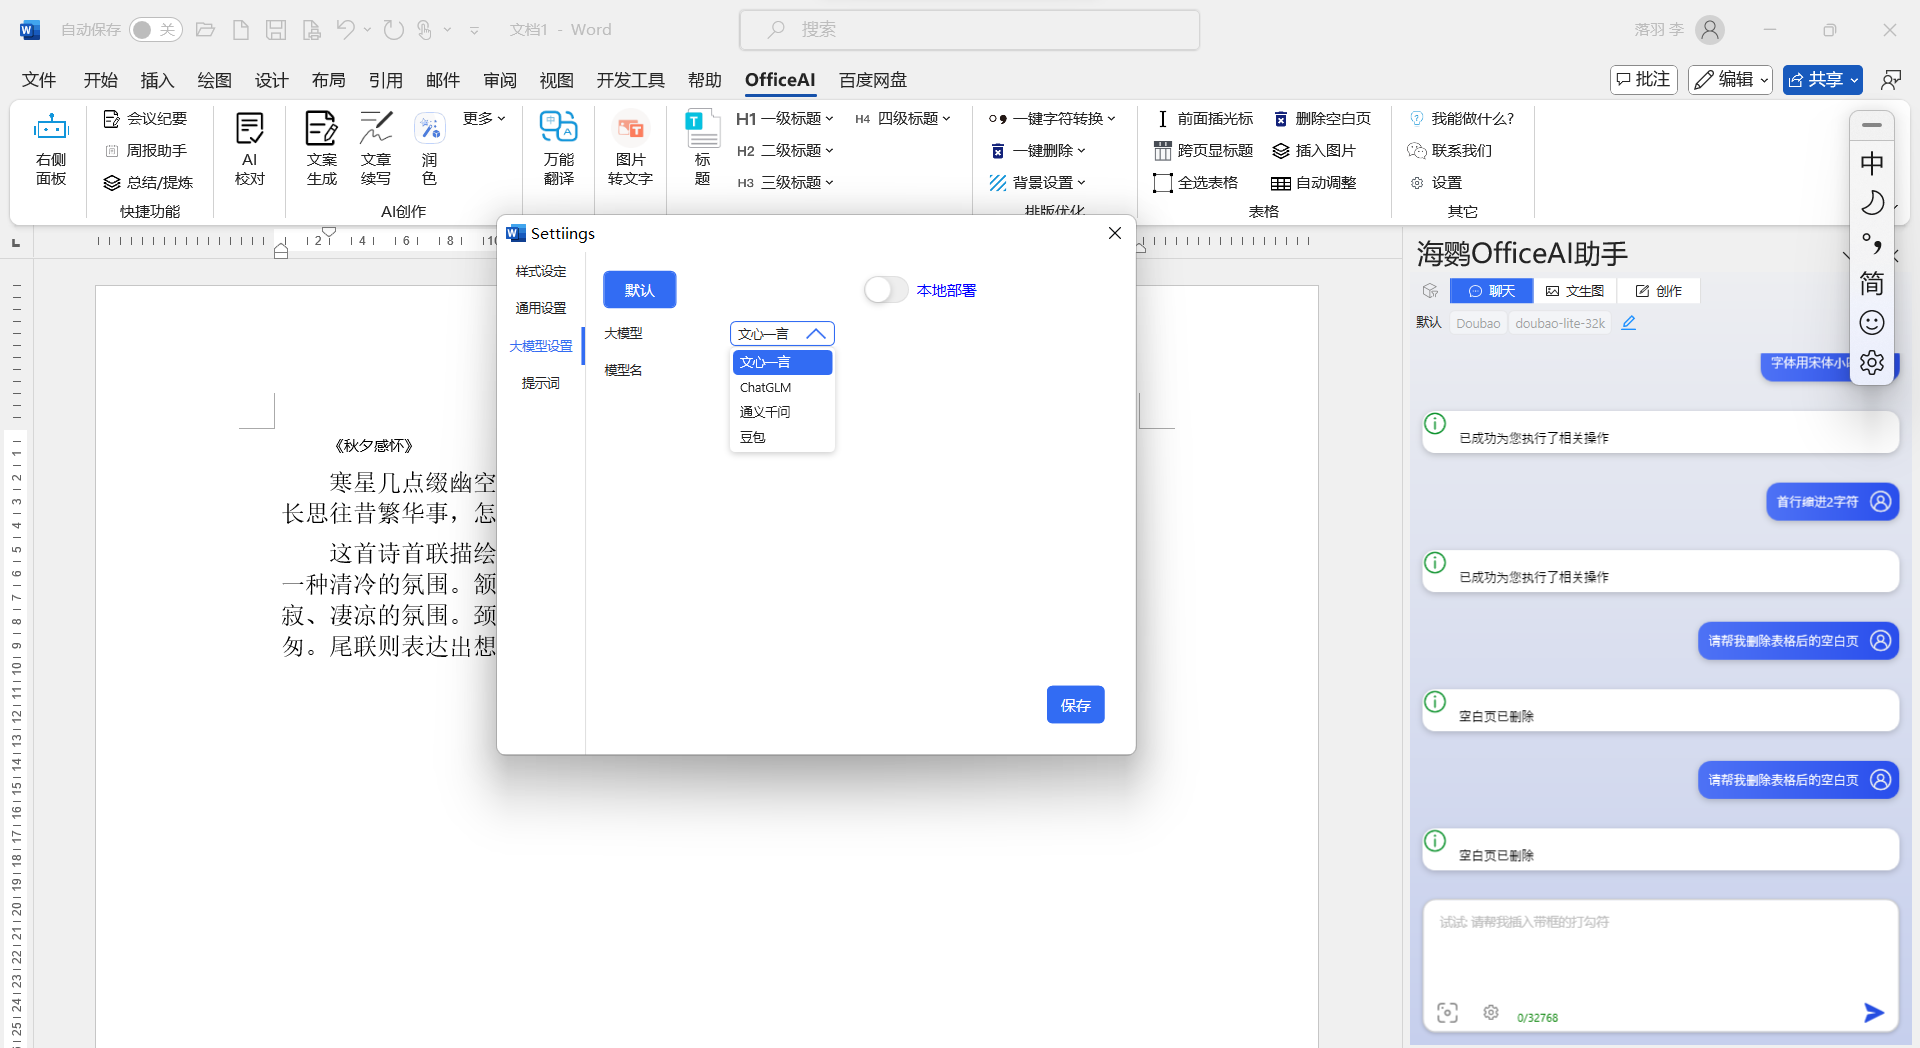Close the Settings dialog
This screenshot has width=1920, height=1048.
1115,233
